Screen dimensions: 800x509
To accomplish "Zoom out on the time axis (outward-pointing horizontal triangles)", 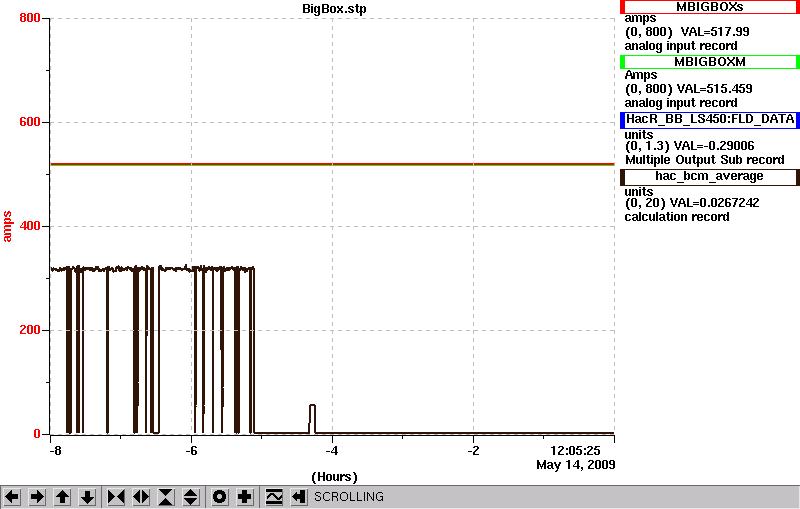I will point(141,496).
